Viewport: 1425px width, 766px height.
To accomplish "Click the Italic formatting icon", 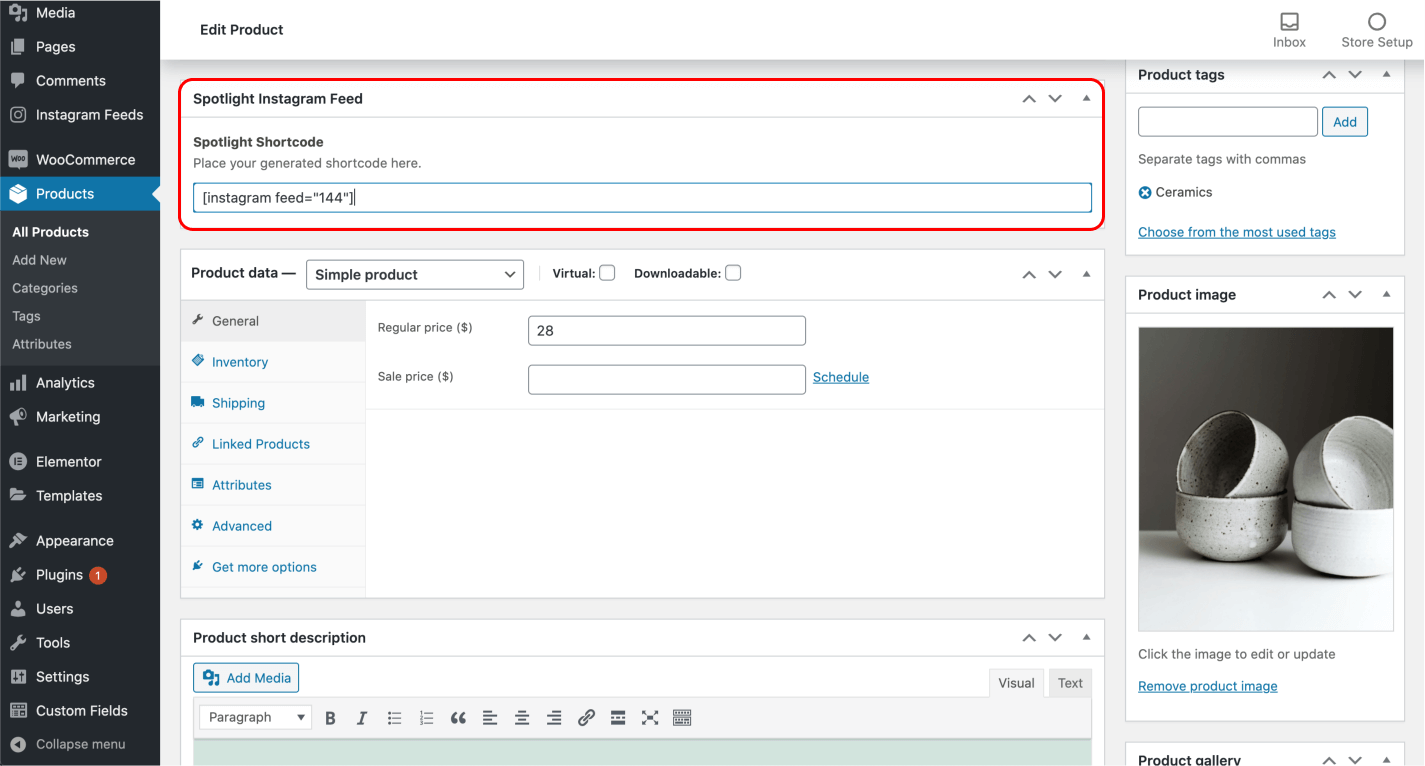I will [362, 718].
